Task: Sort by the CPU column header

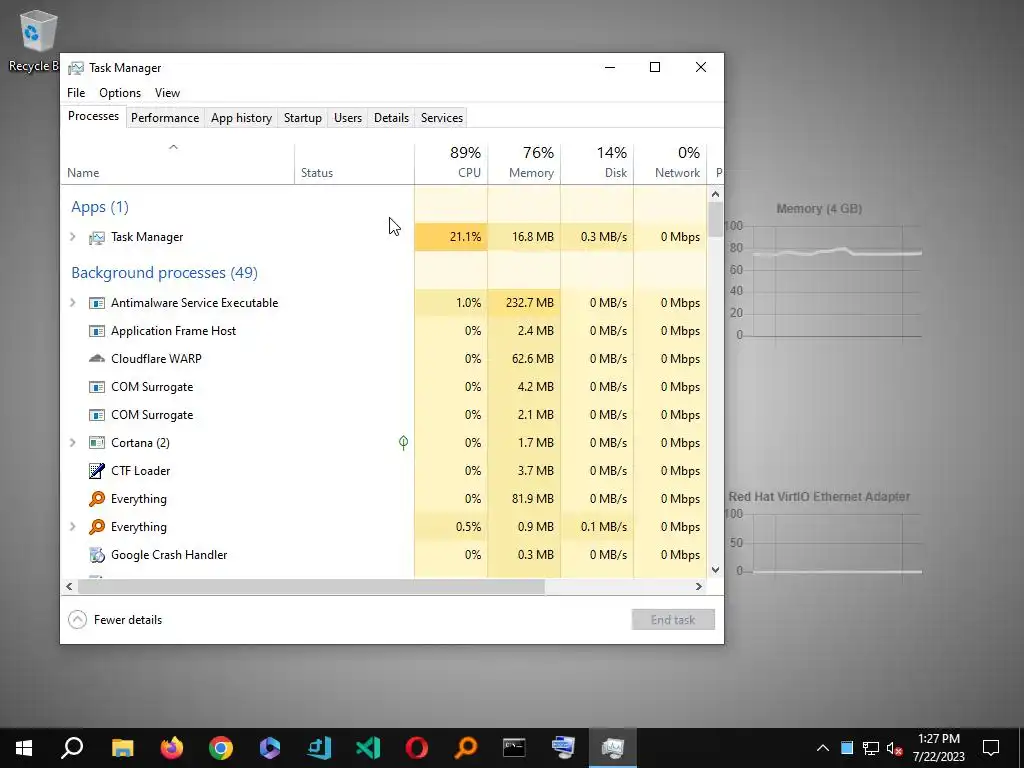Action: [x=451, y=163]
